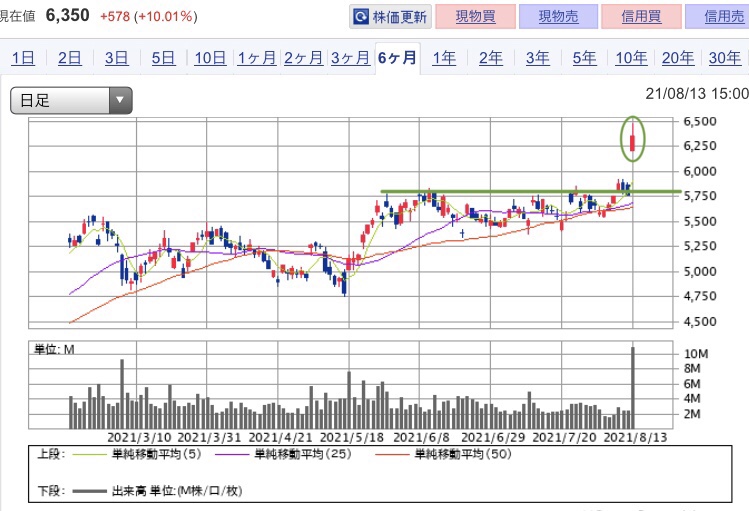
Task: Click the refresh arrow icon in 株価更新
Action: pos(361,17)
